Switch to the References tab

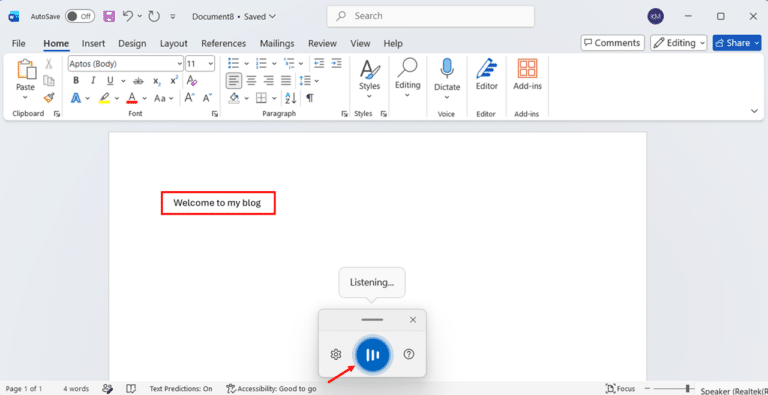(x=223, y=44)
